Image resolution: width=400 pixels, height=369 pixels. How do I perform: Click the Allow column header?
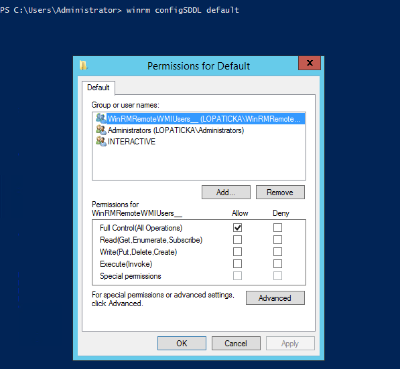tap(240, 213)
